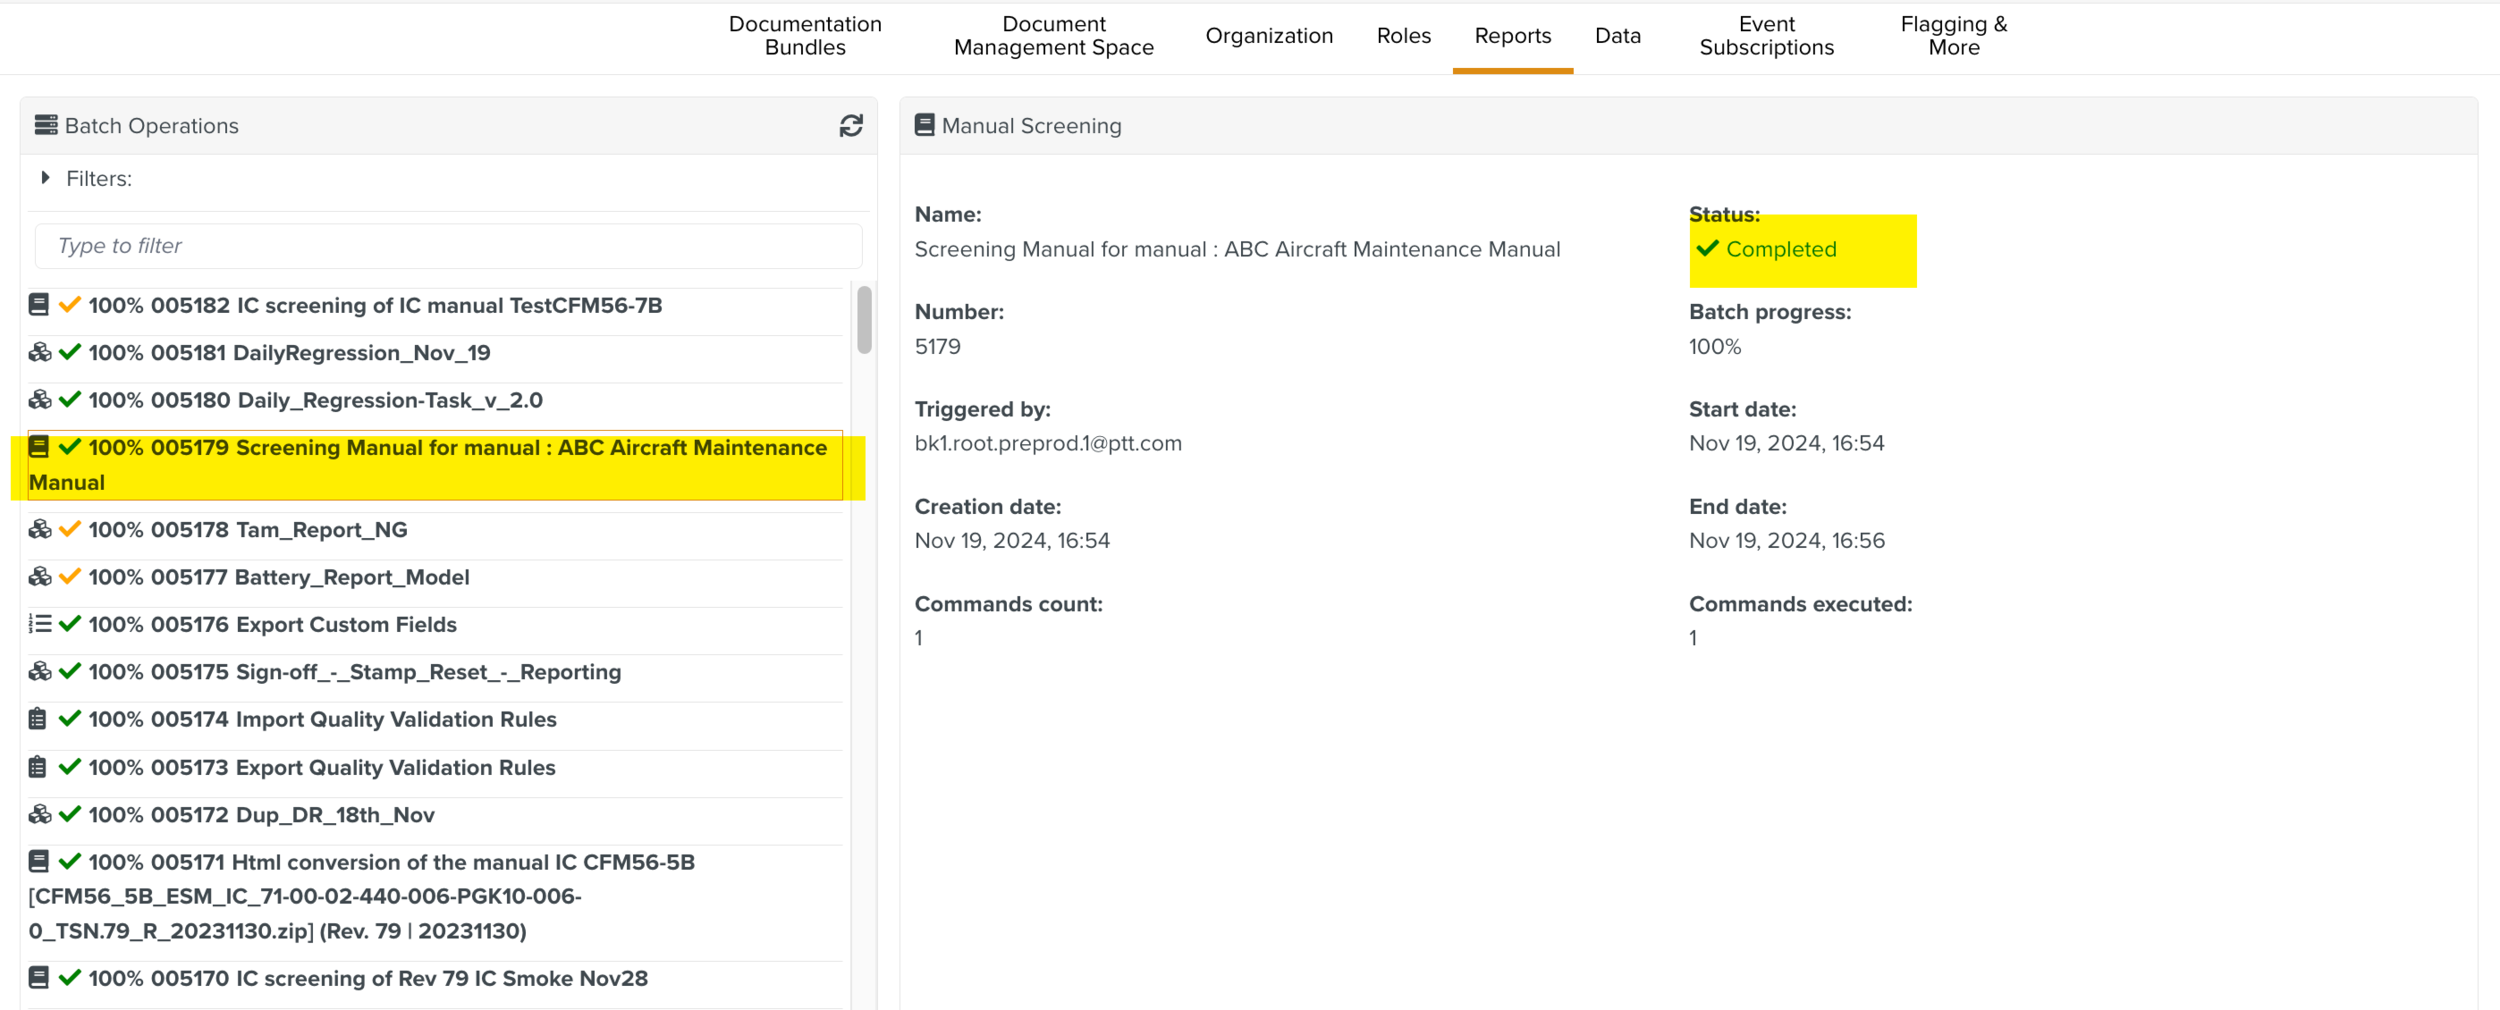The width and height of the screenshot is (2500, 1010).
Task: Open the Flagging & More menu
Action: [1953, 36]
